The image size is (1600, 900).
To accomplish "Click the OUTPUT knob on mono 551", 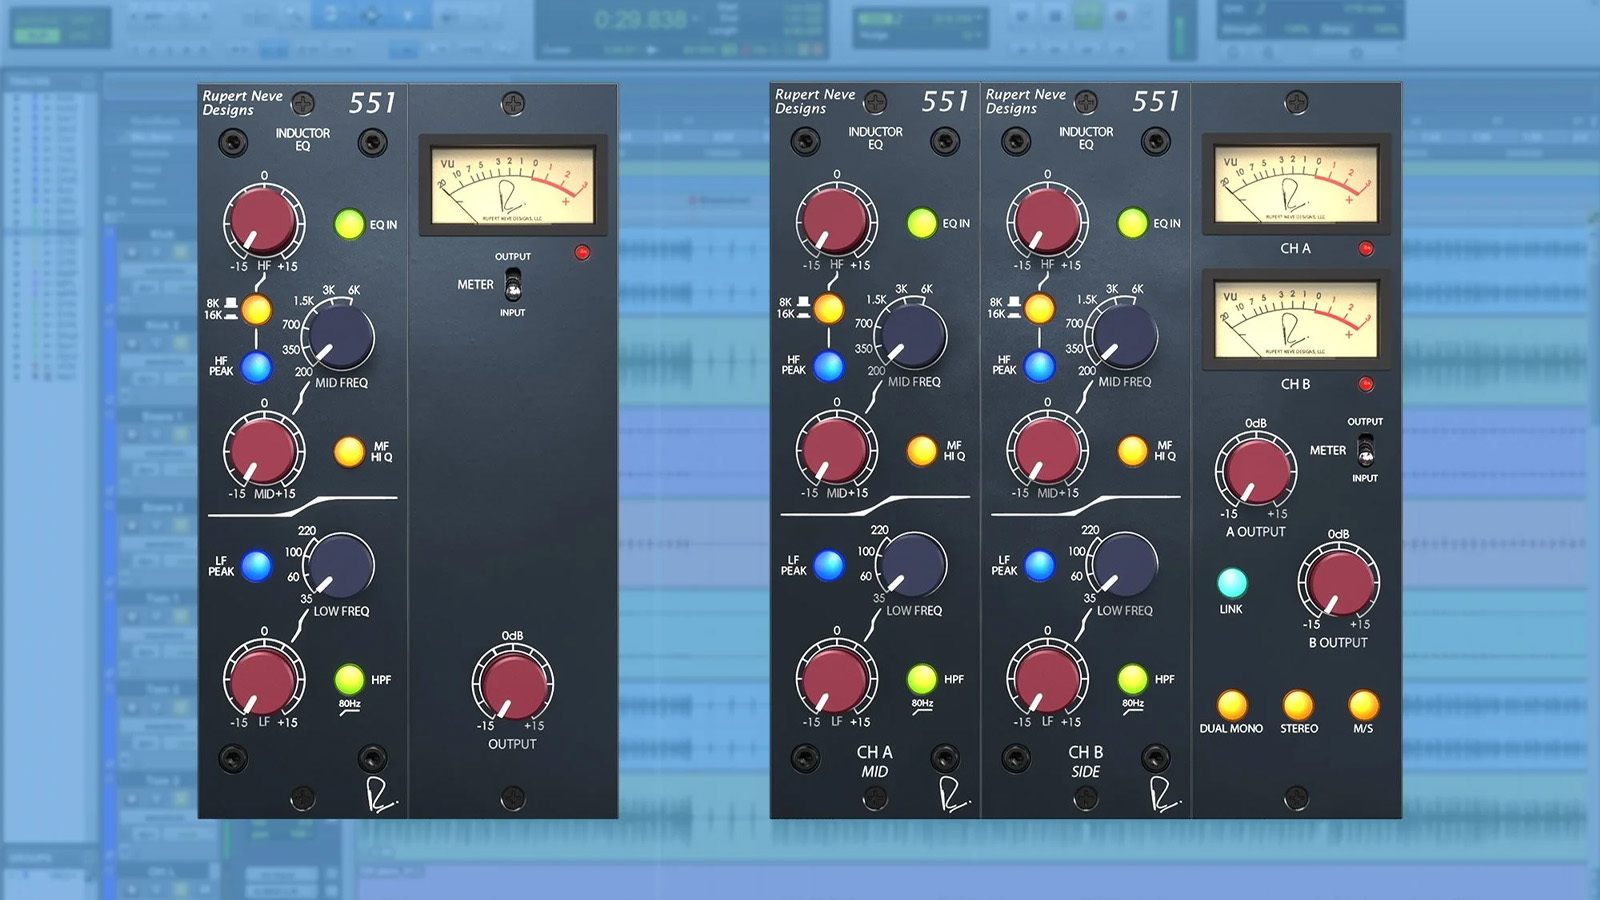I will point(512,686).
